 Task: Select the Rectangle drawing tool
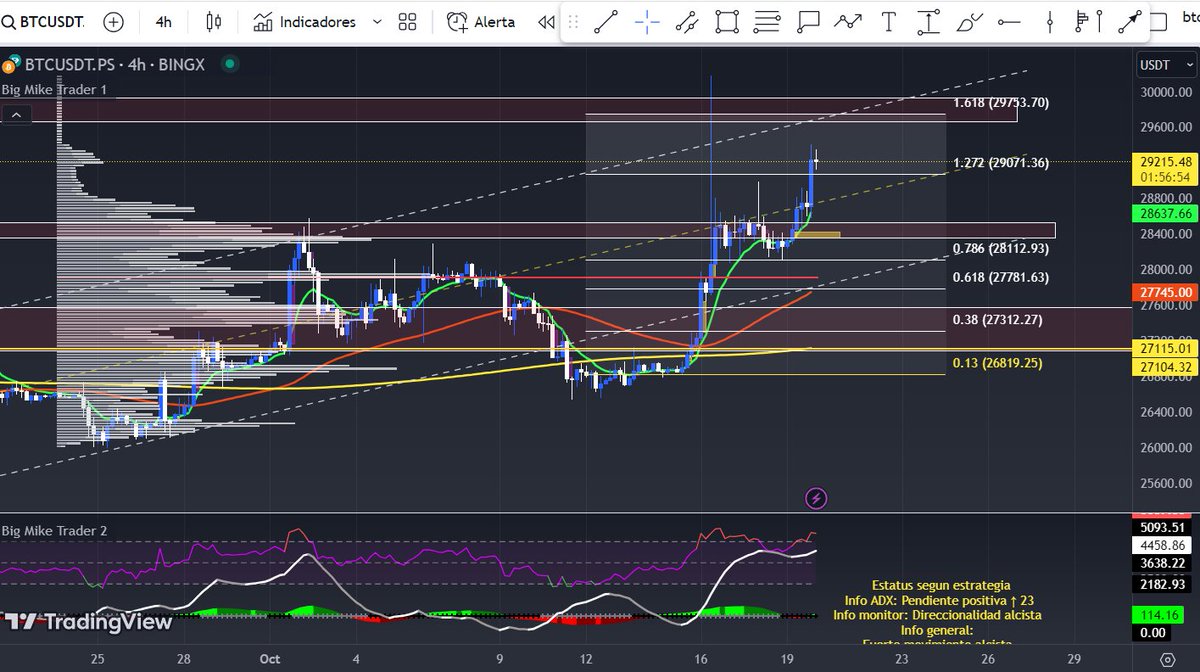tap(727, 21)
